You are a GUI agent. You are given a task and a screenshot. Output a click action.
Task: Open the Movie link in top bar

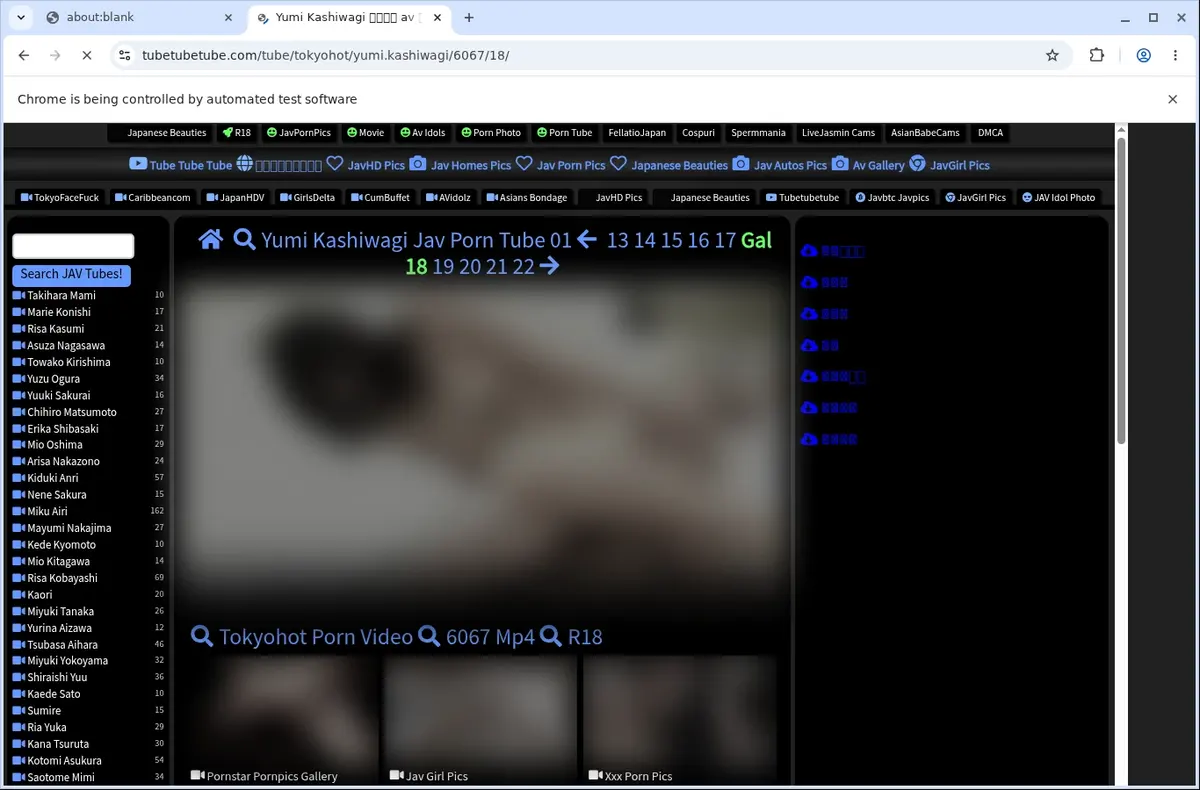[365, 132]
